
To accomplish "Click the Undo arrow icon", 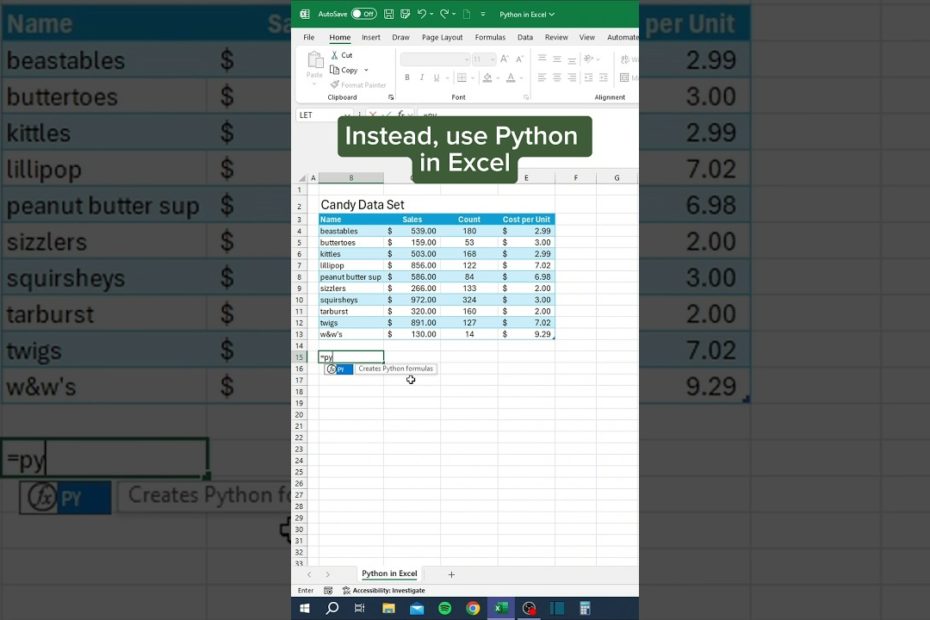I will pyautogui.click(x=422, y=14).
